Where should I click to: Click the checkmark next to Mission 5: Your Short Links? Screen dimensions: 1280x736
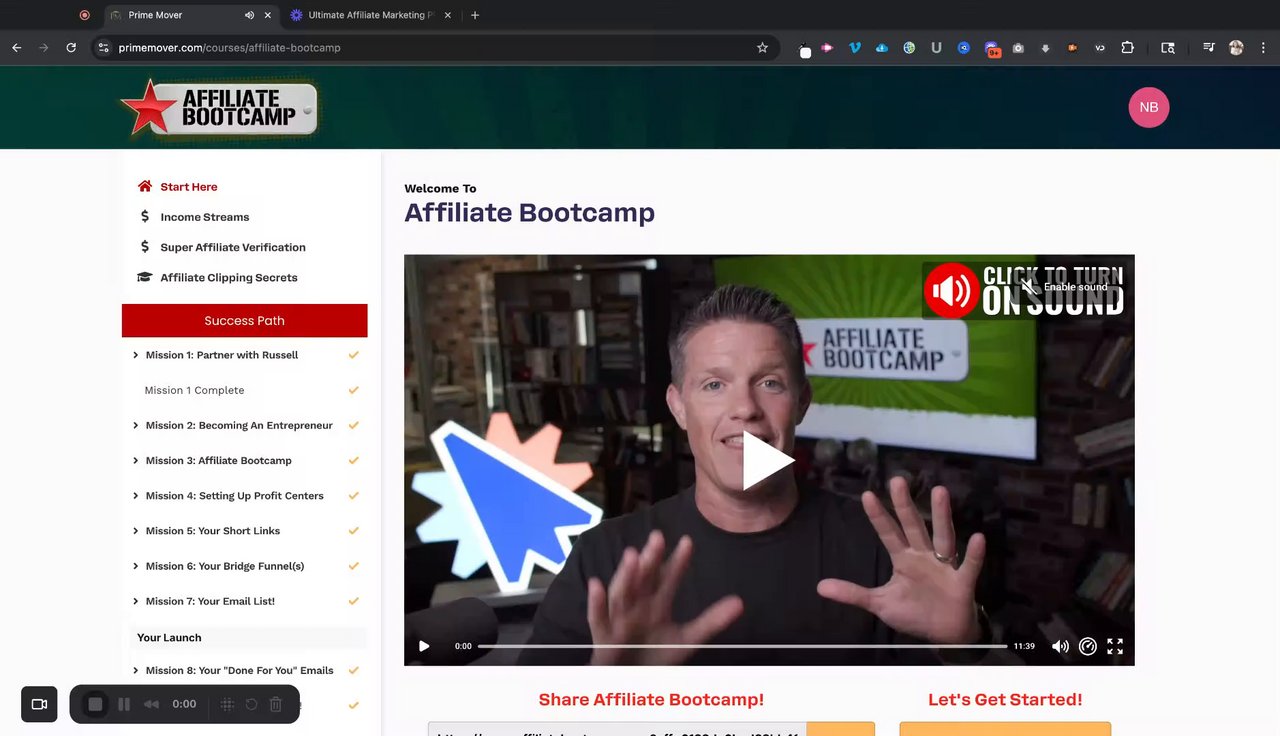353,530
